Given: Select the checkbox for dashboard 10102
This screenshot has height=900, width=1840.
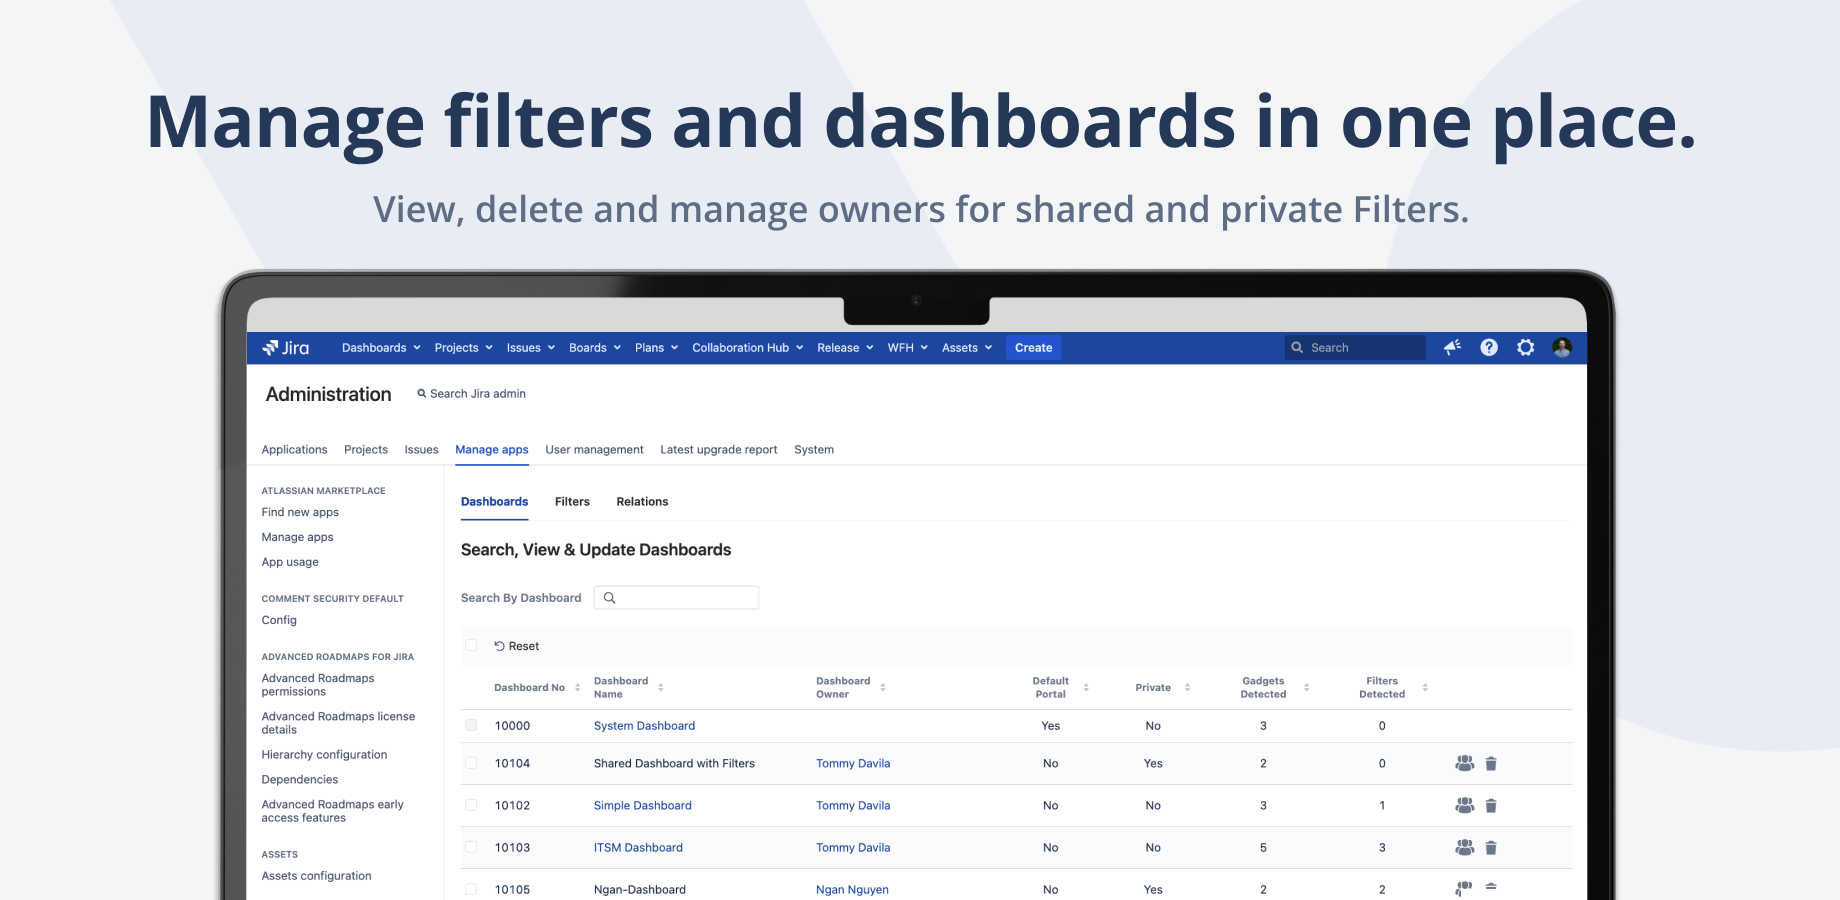Looking at the screenshot, I should pos(471,806).
